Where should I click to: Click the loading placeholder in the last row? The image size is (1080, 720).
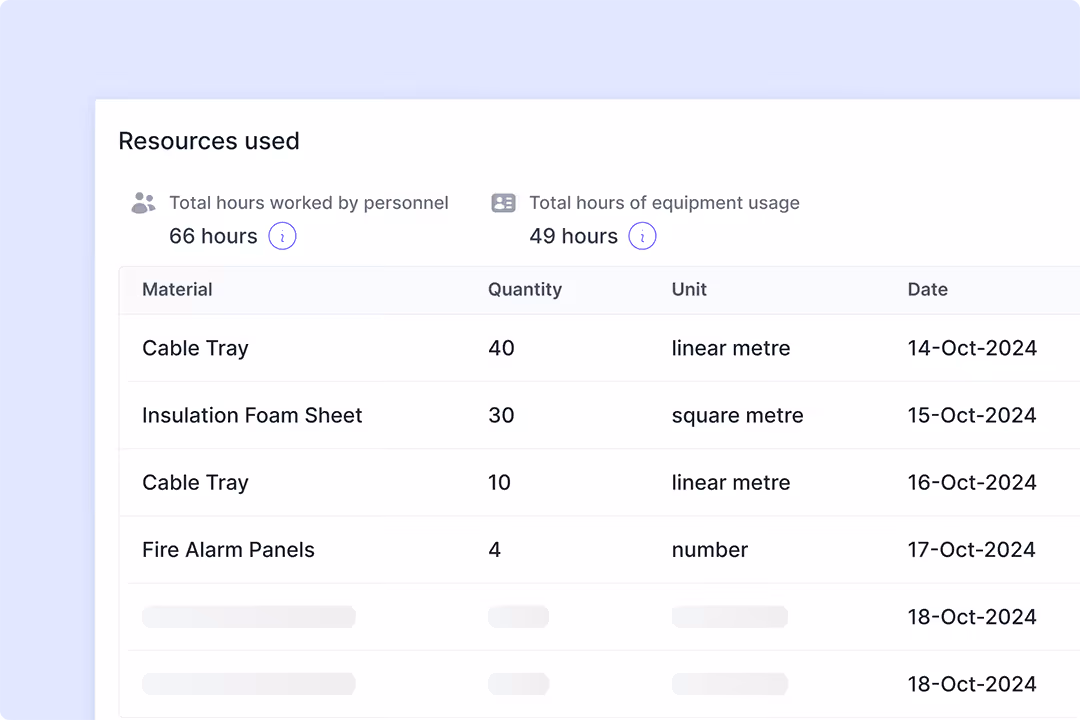tap(248, 684)
